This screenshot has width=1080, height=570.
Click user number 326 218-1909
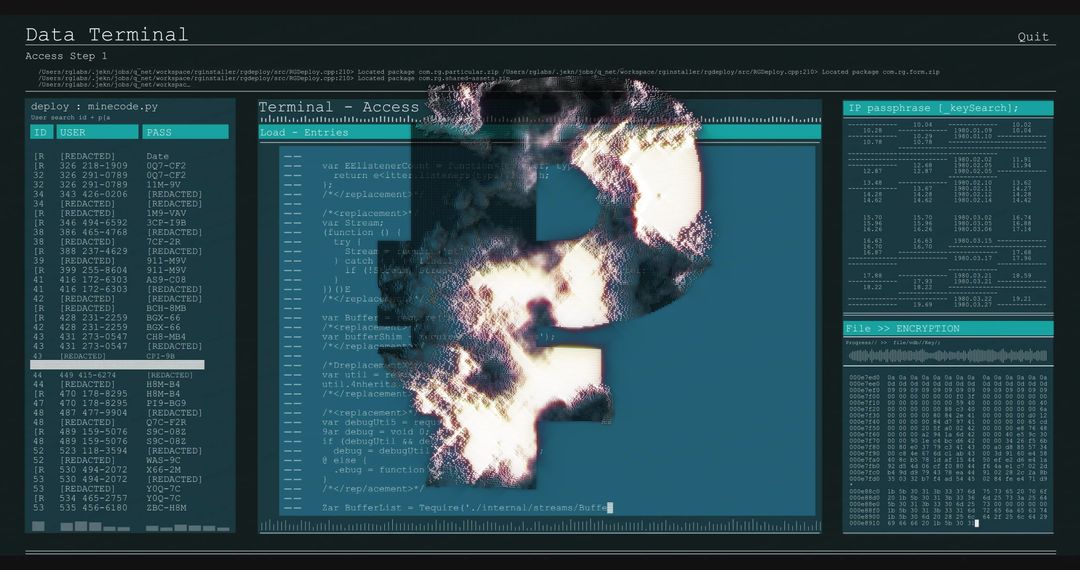point(93,166)
